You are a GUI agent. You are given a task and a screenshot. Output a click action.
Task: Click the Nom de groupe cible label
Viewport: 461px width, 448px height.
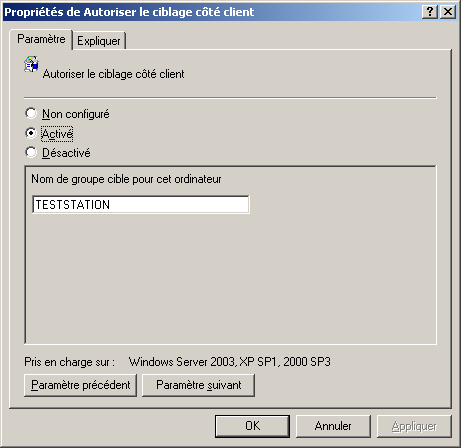click(x=126, y=179)
